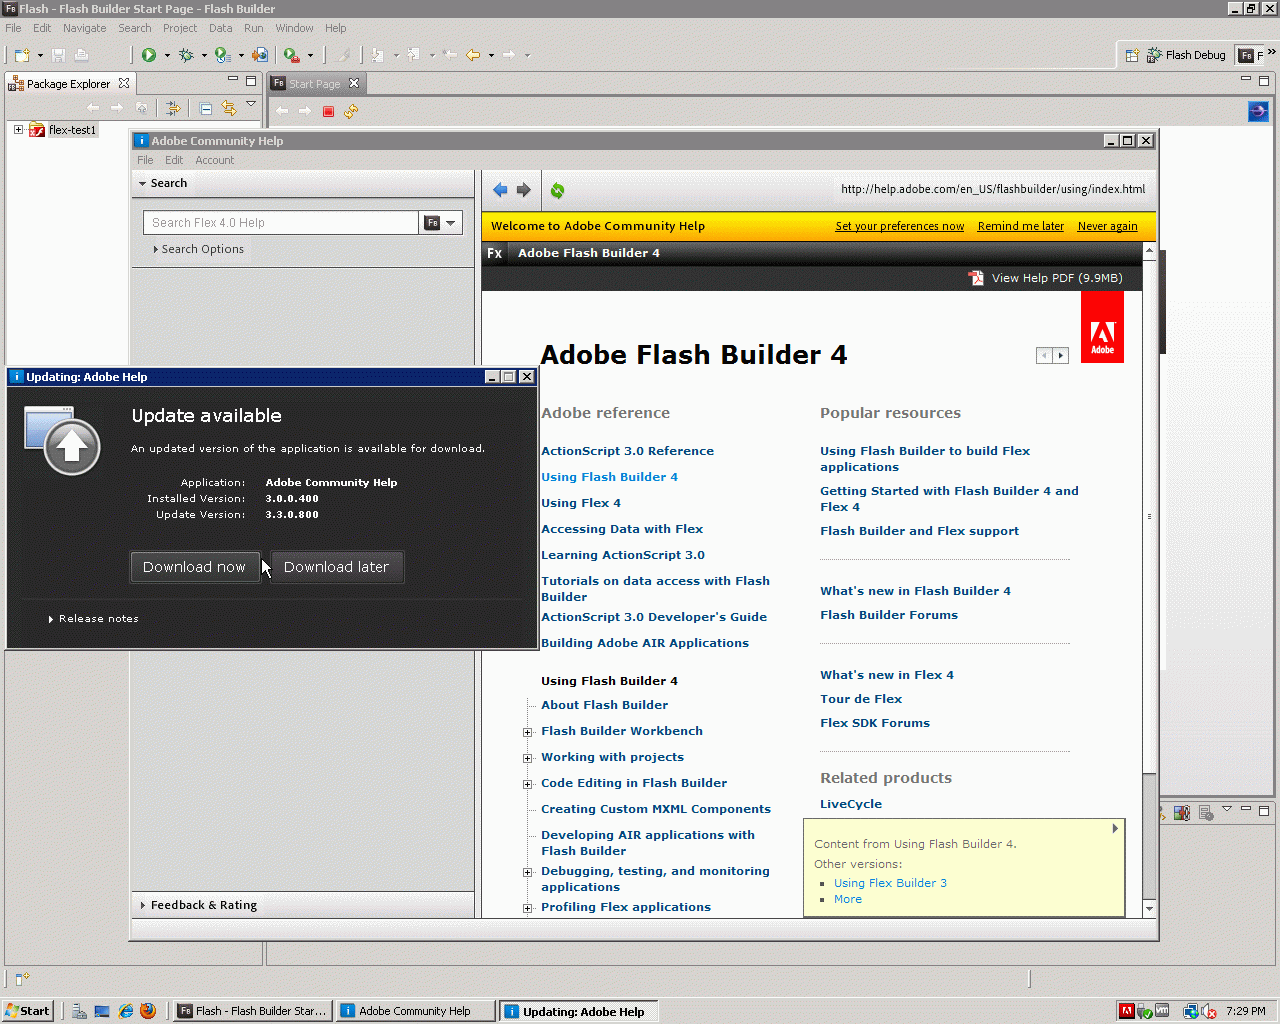Click Remind me later link
Image resolution: width=1280 pixels, height=1024 pixels.
coord(1021,226)
